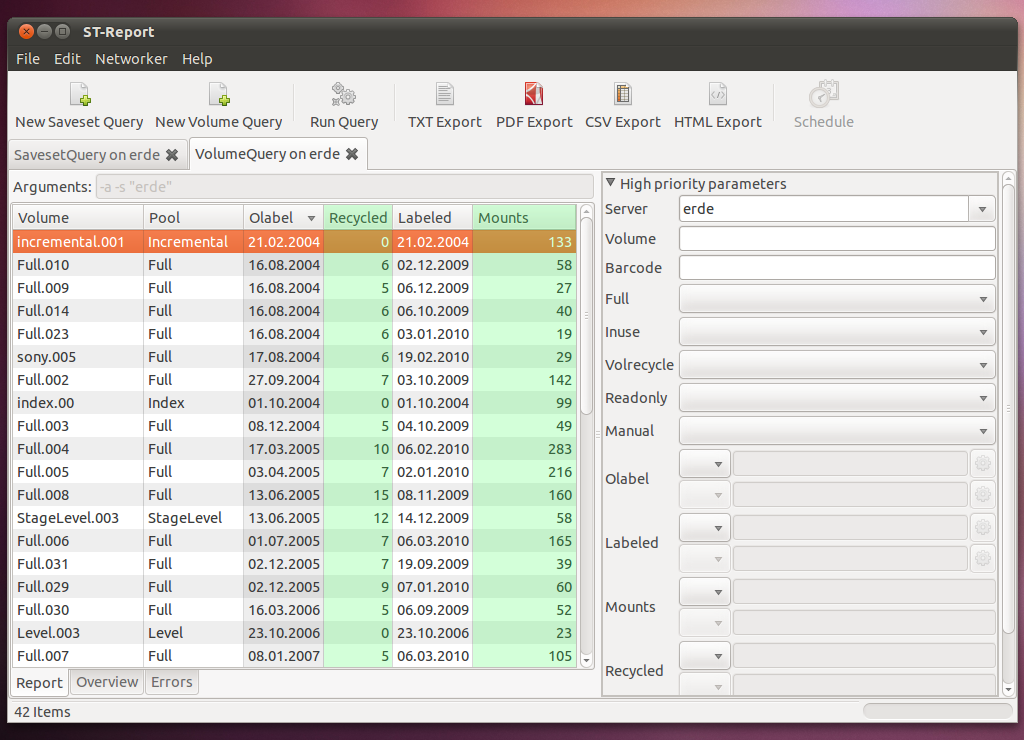Open the Readonly parameter dropdown
The image size is (1024, 740).
pyautogui.click(x=837, y=398)
